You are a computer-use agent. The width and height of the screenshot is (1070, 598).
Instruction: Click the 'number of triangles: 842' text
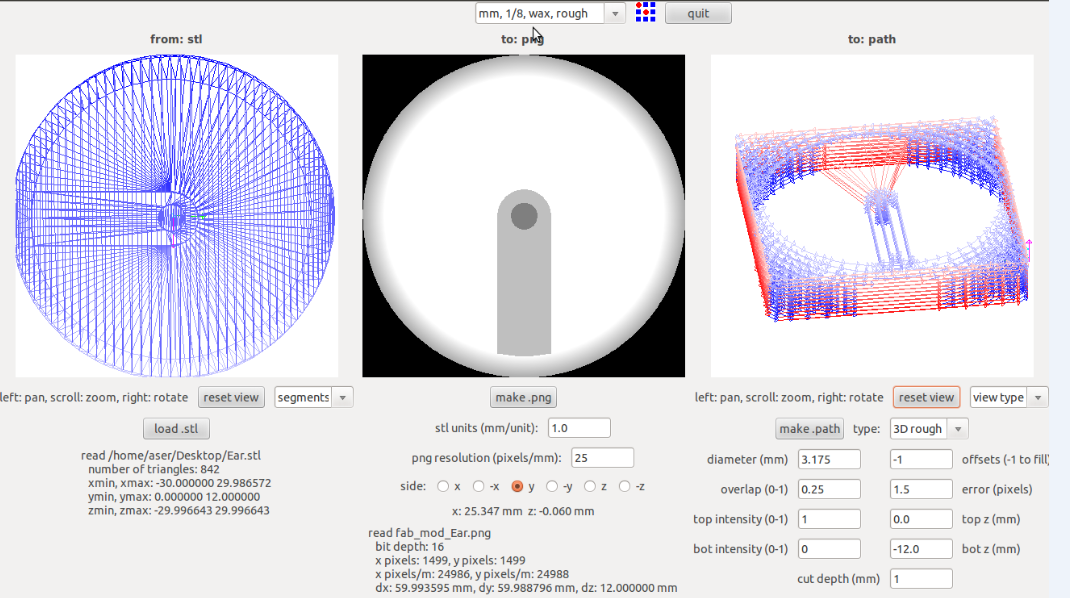pyautogui.click(x=154, y=469)
